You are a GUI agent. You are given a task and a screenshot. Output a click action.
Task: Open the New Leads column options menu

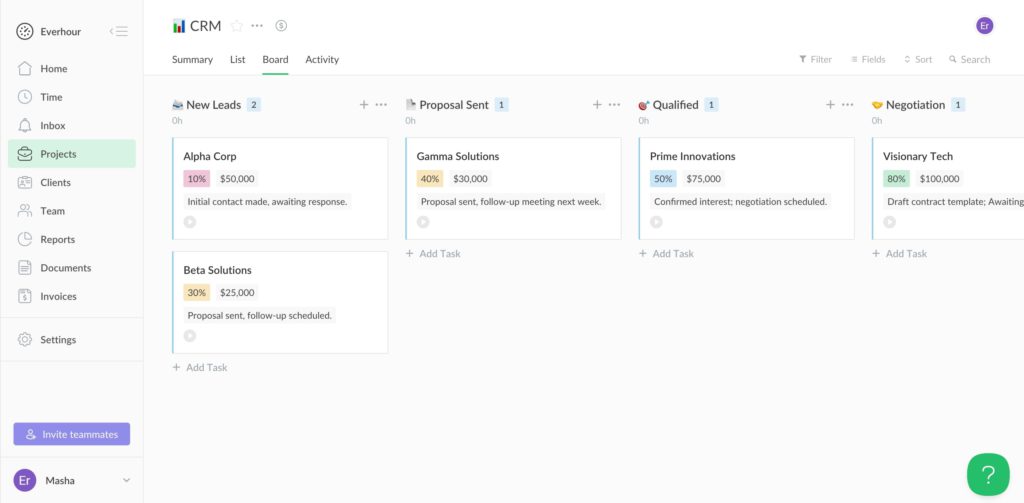pyautogui.click(x=381, y=105)
